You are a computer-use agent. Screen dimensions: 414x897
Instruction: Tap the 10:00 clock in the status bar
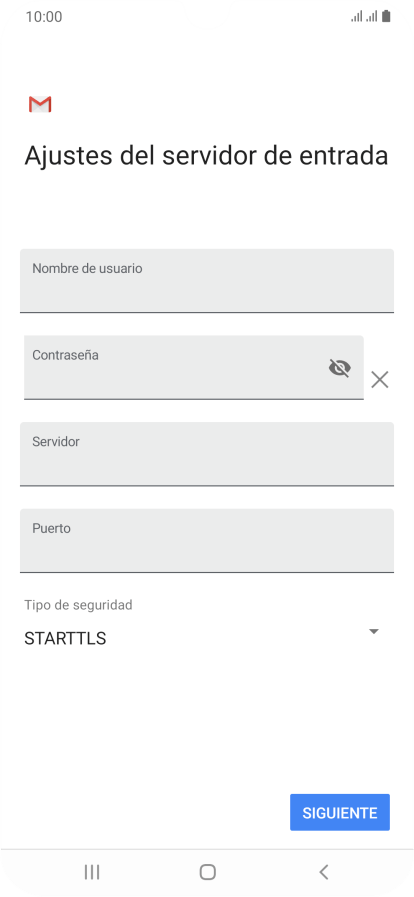click(x=44, y=17)
